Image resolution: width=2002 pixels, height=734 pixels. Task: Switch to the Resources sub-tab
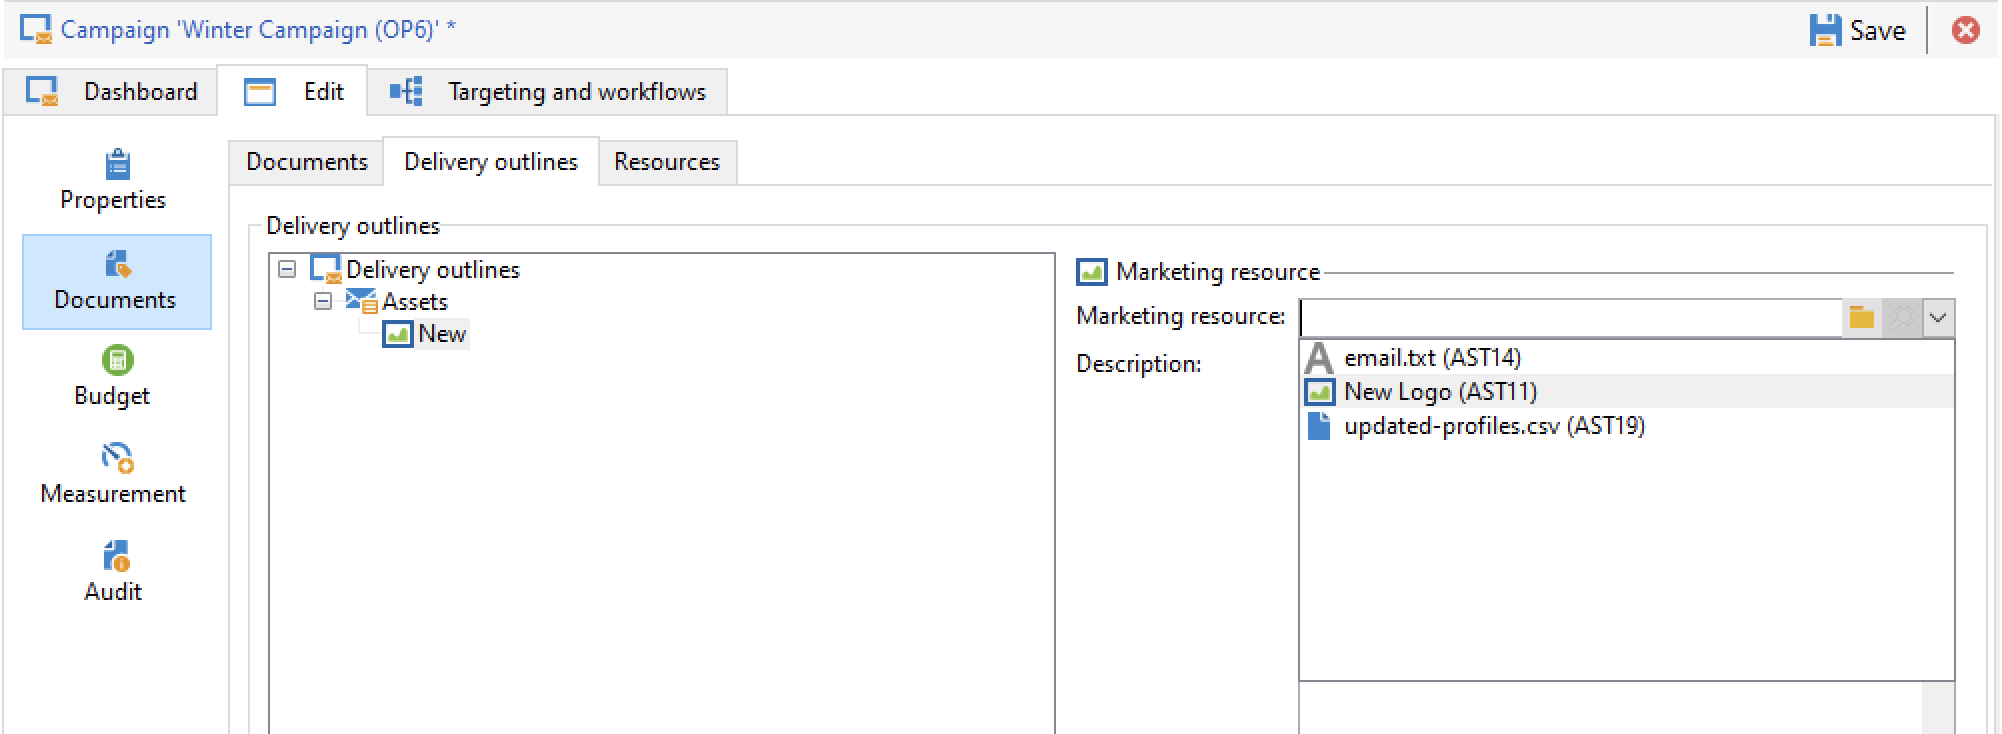tap(667, 162)
